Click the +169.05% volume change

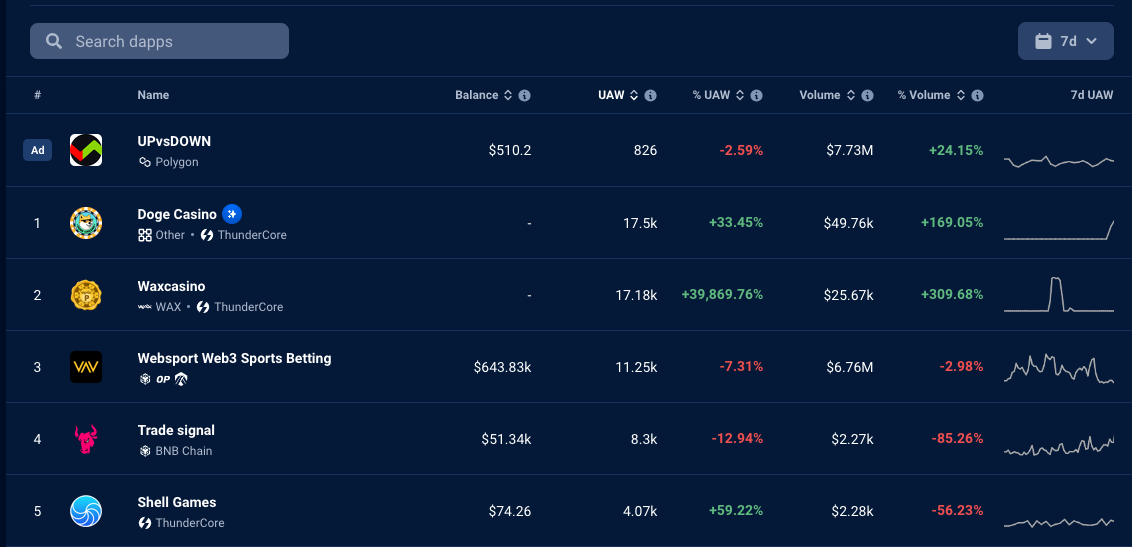[x=952, y=222]
